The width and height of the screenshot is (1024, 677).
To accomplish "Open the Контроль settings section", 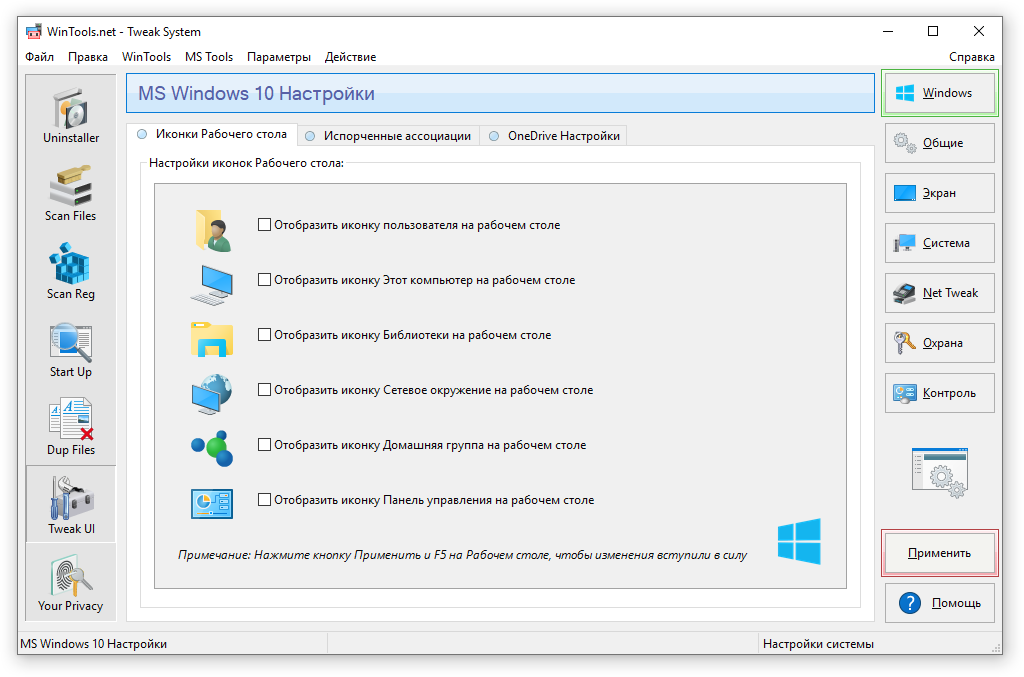I will 940,392.
